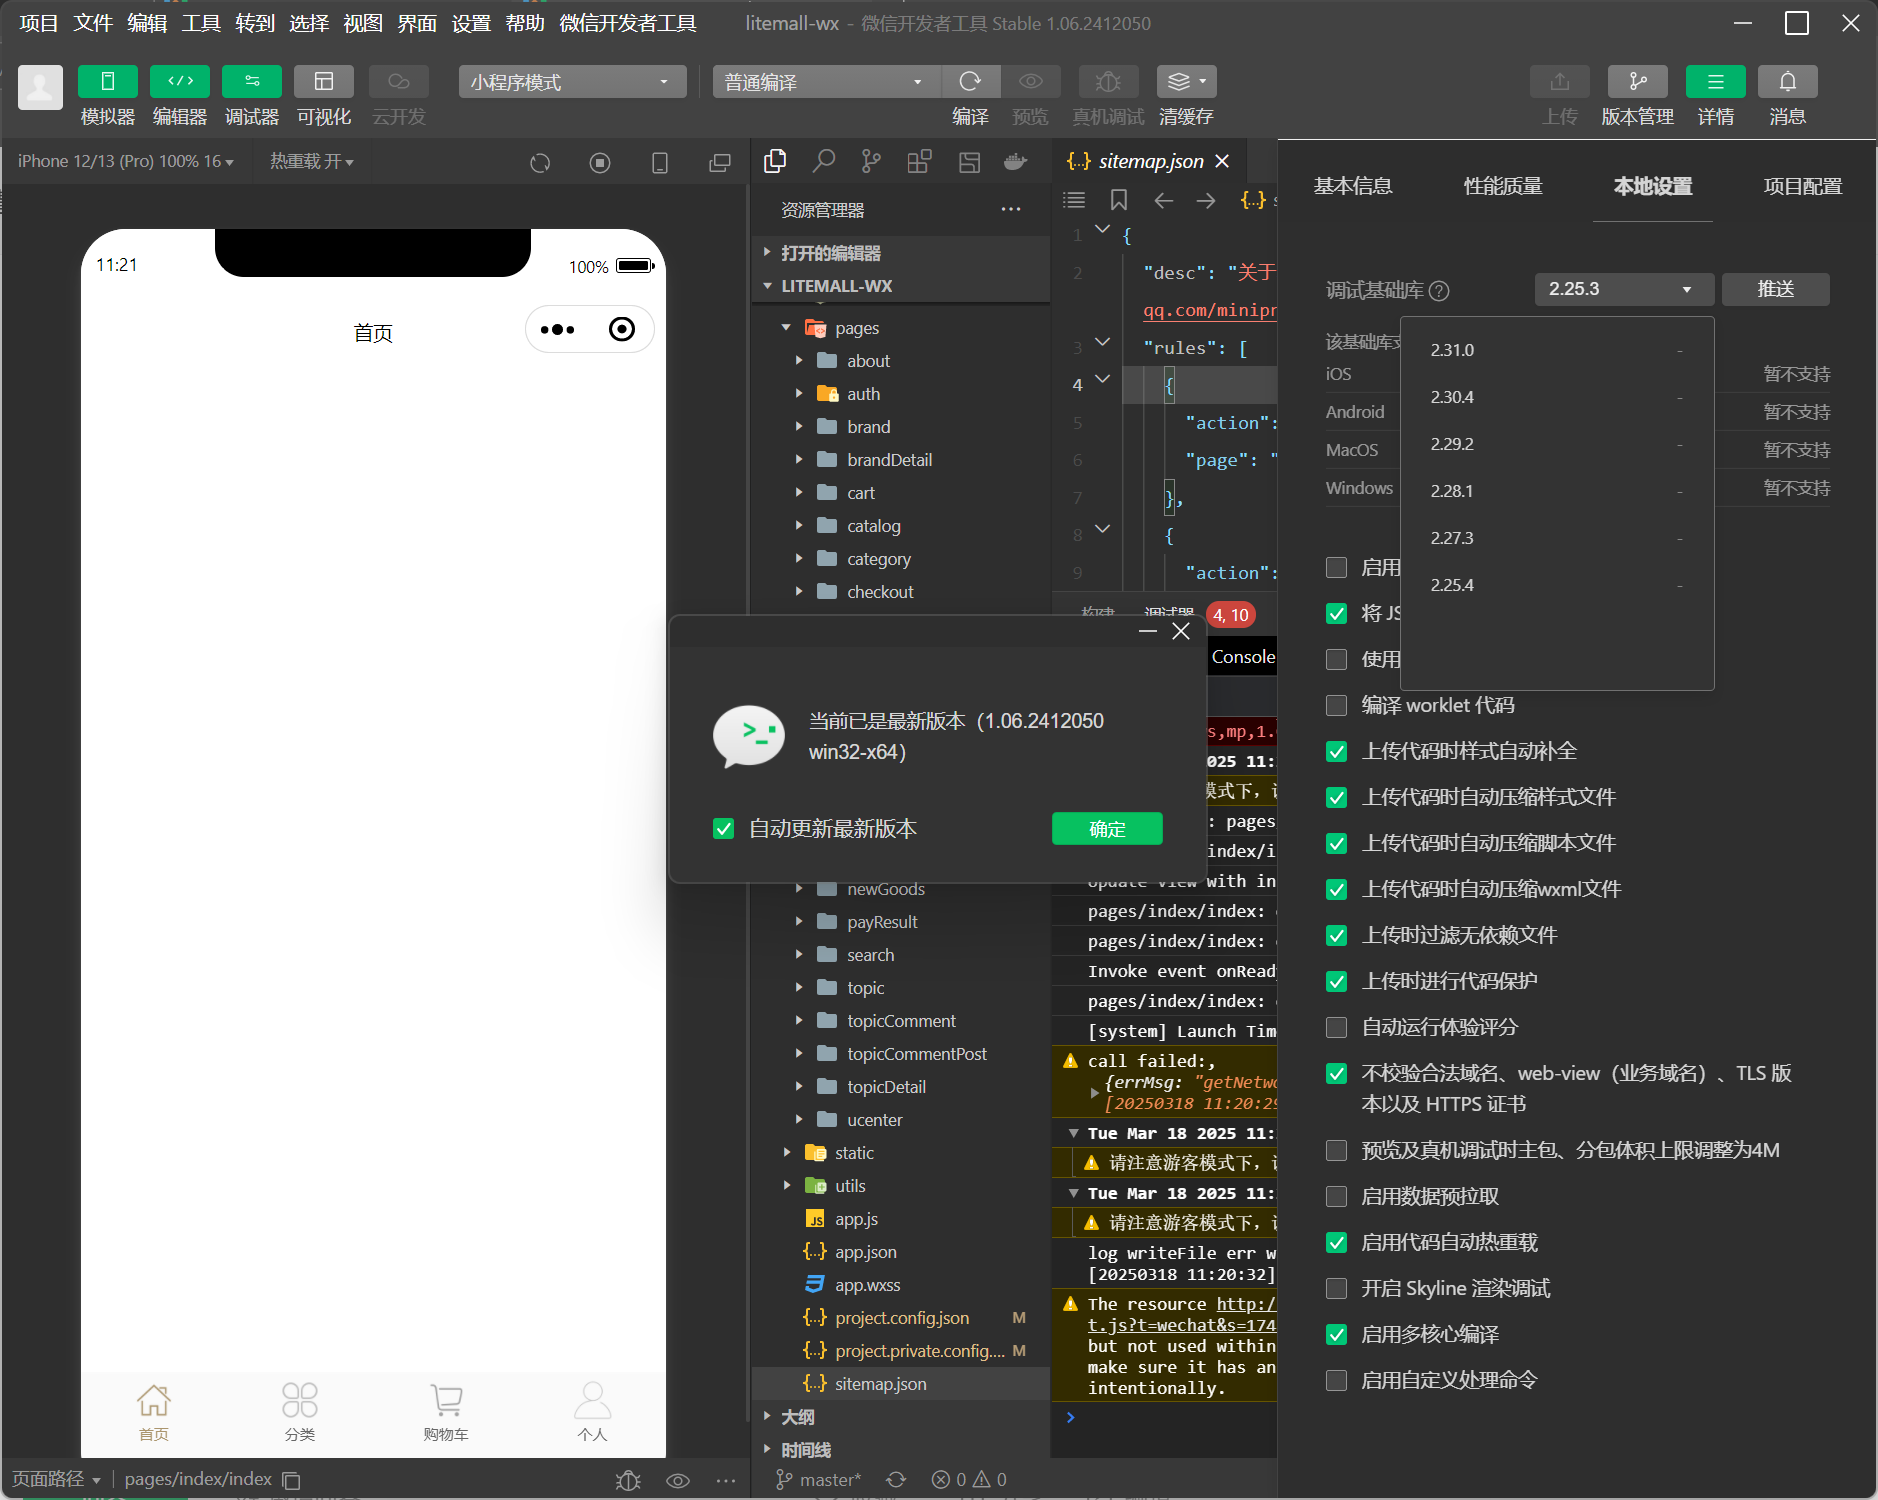Click the editor navigate back arrow
The image size is (1878, 1500).
tap(1163, 200)
